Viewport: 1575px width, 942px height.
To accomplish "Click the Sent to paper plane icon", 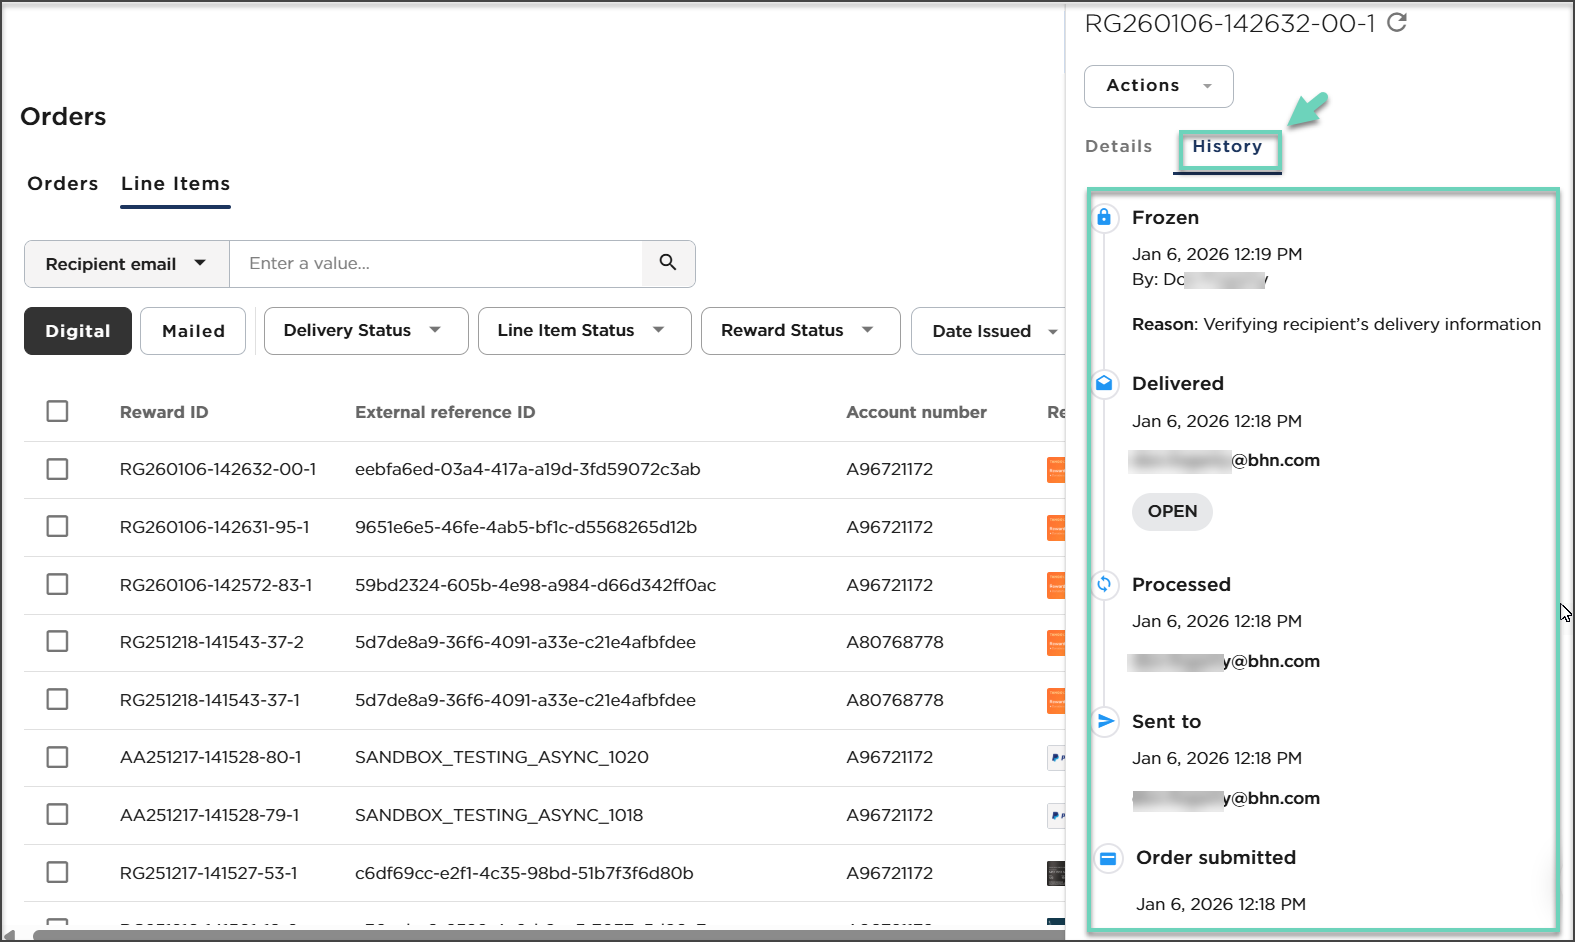I will tap(1105, 721).
